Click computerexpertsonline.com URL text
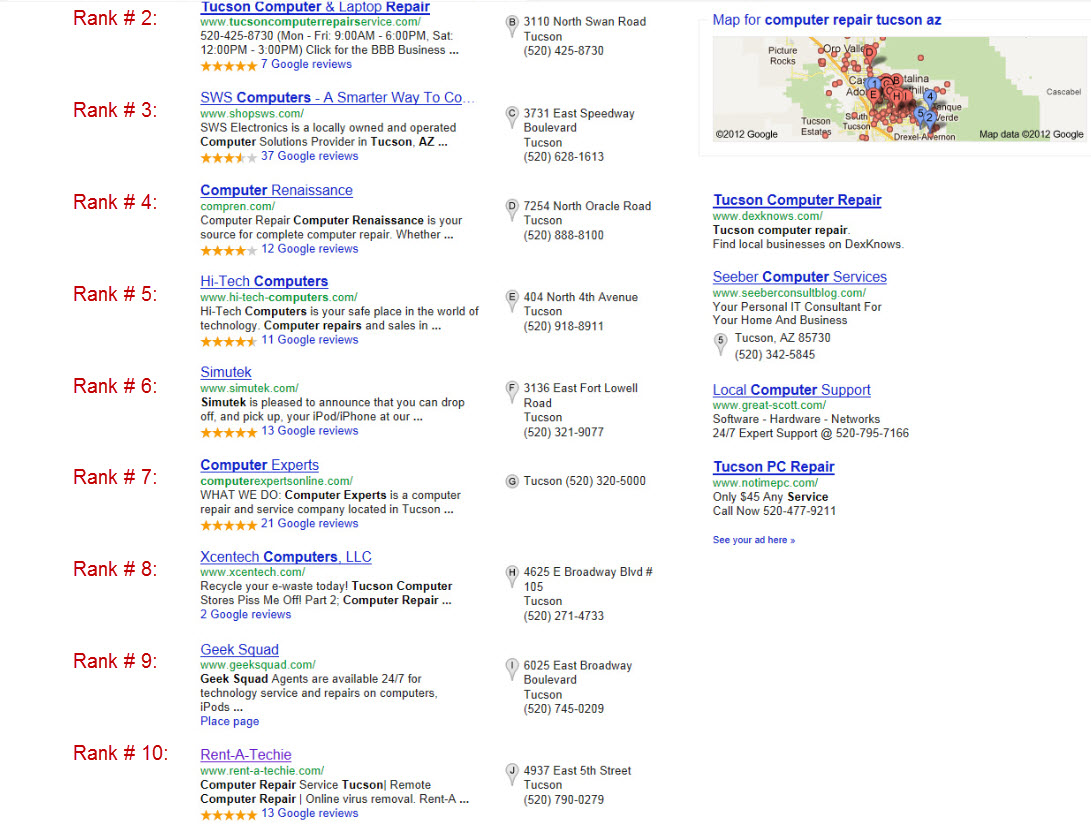 (276, 481)
